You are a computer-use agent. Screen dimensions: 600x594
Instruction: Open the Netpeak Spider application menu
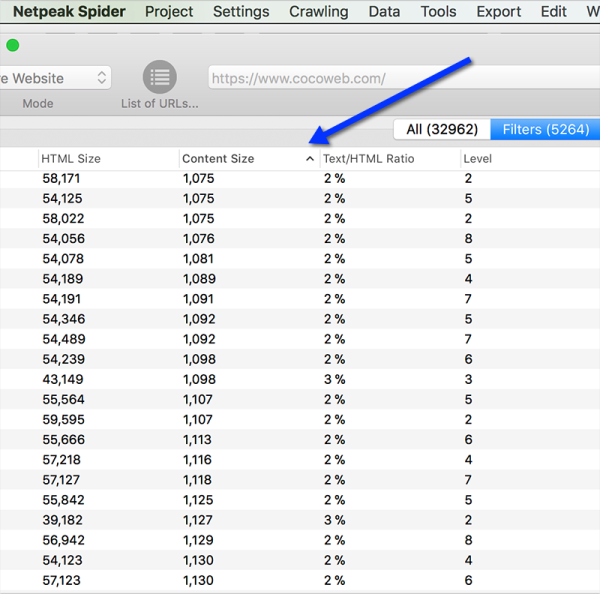click(x=68, y=12)
